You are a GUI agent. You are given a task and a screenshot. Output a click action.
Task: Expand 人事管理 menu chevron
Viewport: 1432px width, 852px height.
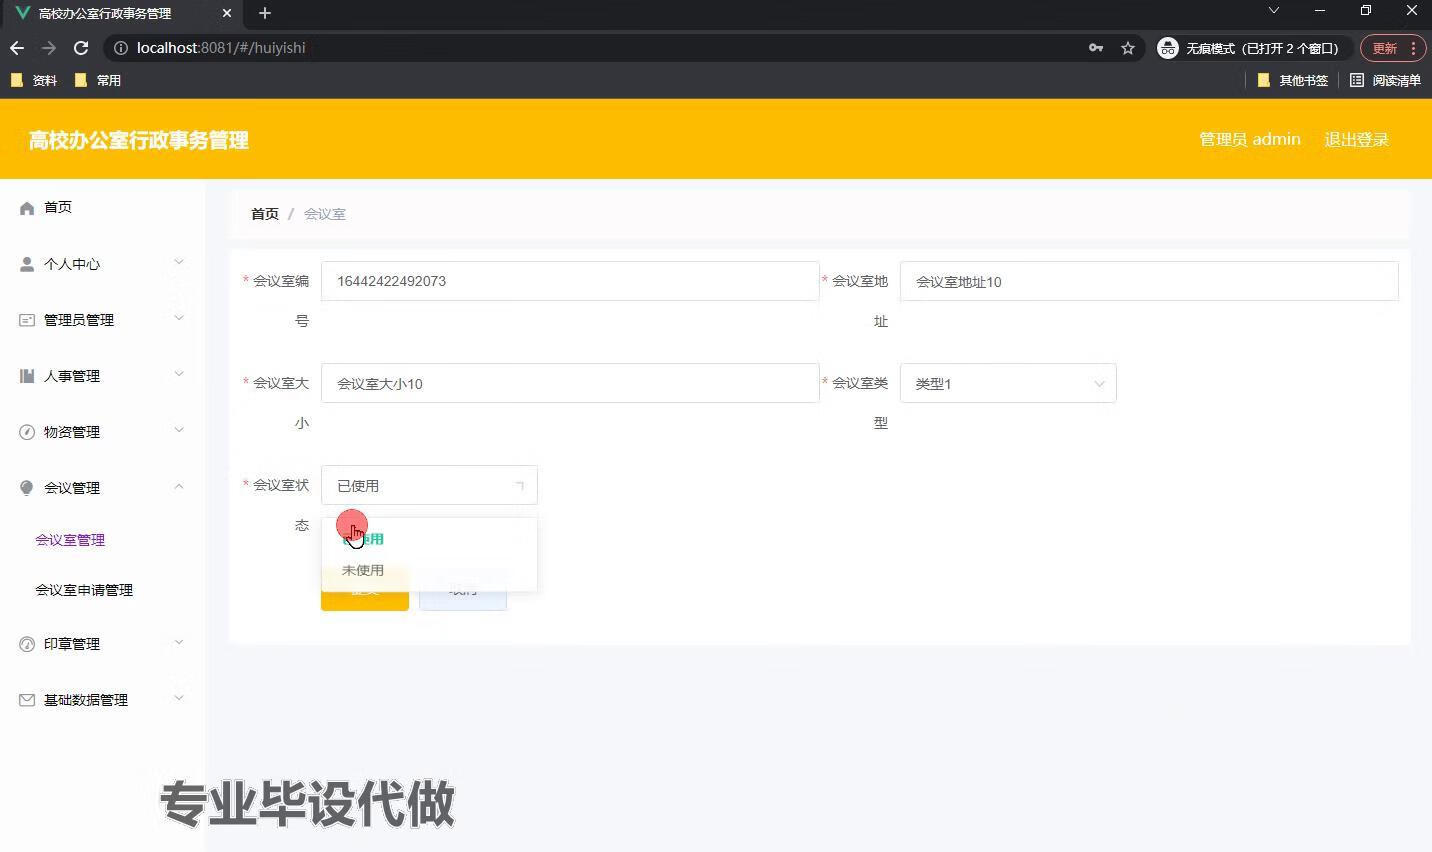(179, 375)
